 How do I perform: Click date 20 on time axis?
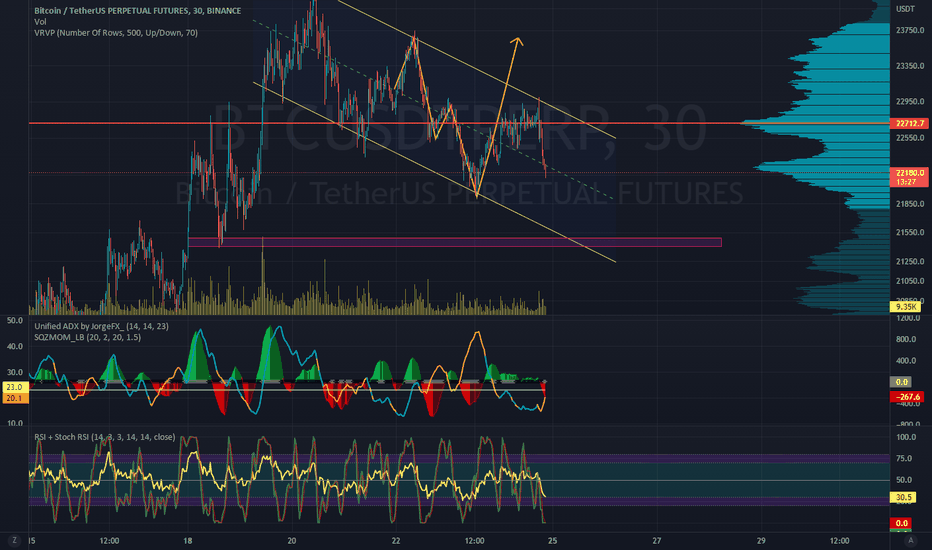(291, 540)
